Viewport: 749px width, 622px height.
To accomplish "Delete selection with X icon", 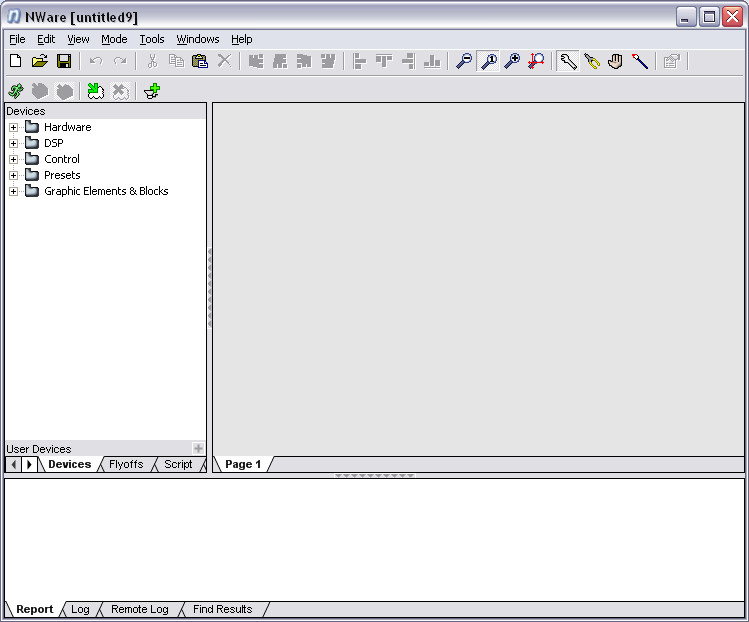I will point(224,61).
